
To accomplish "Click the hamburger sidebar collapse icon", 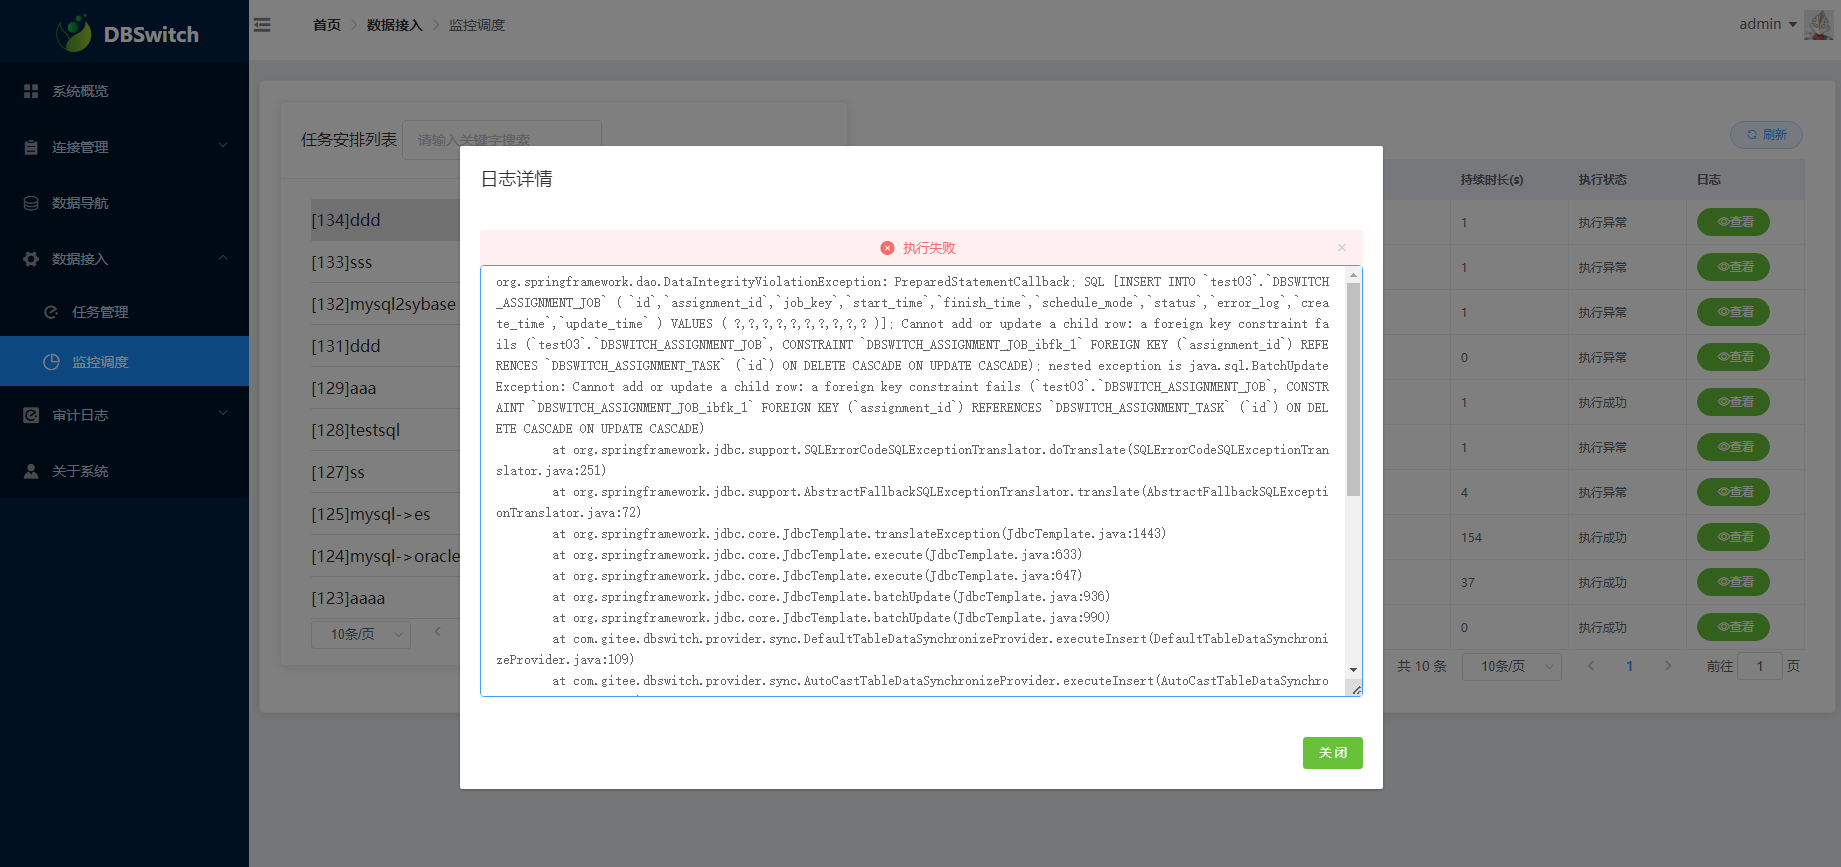I will pos(262,25).
